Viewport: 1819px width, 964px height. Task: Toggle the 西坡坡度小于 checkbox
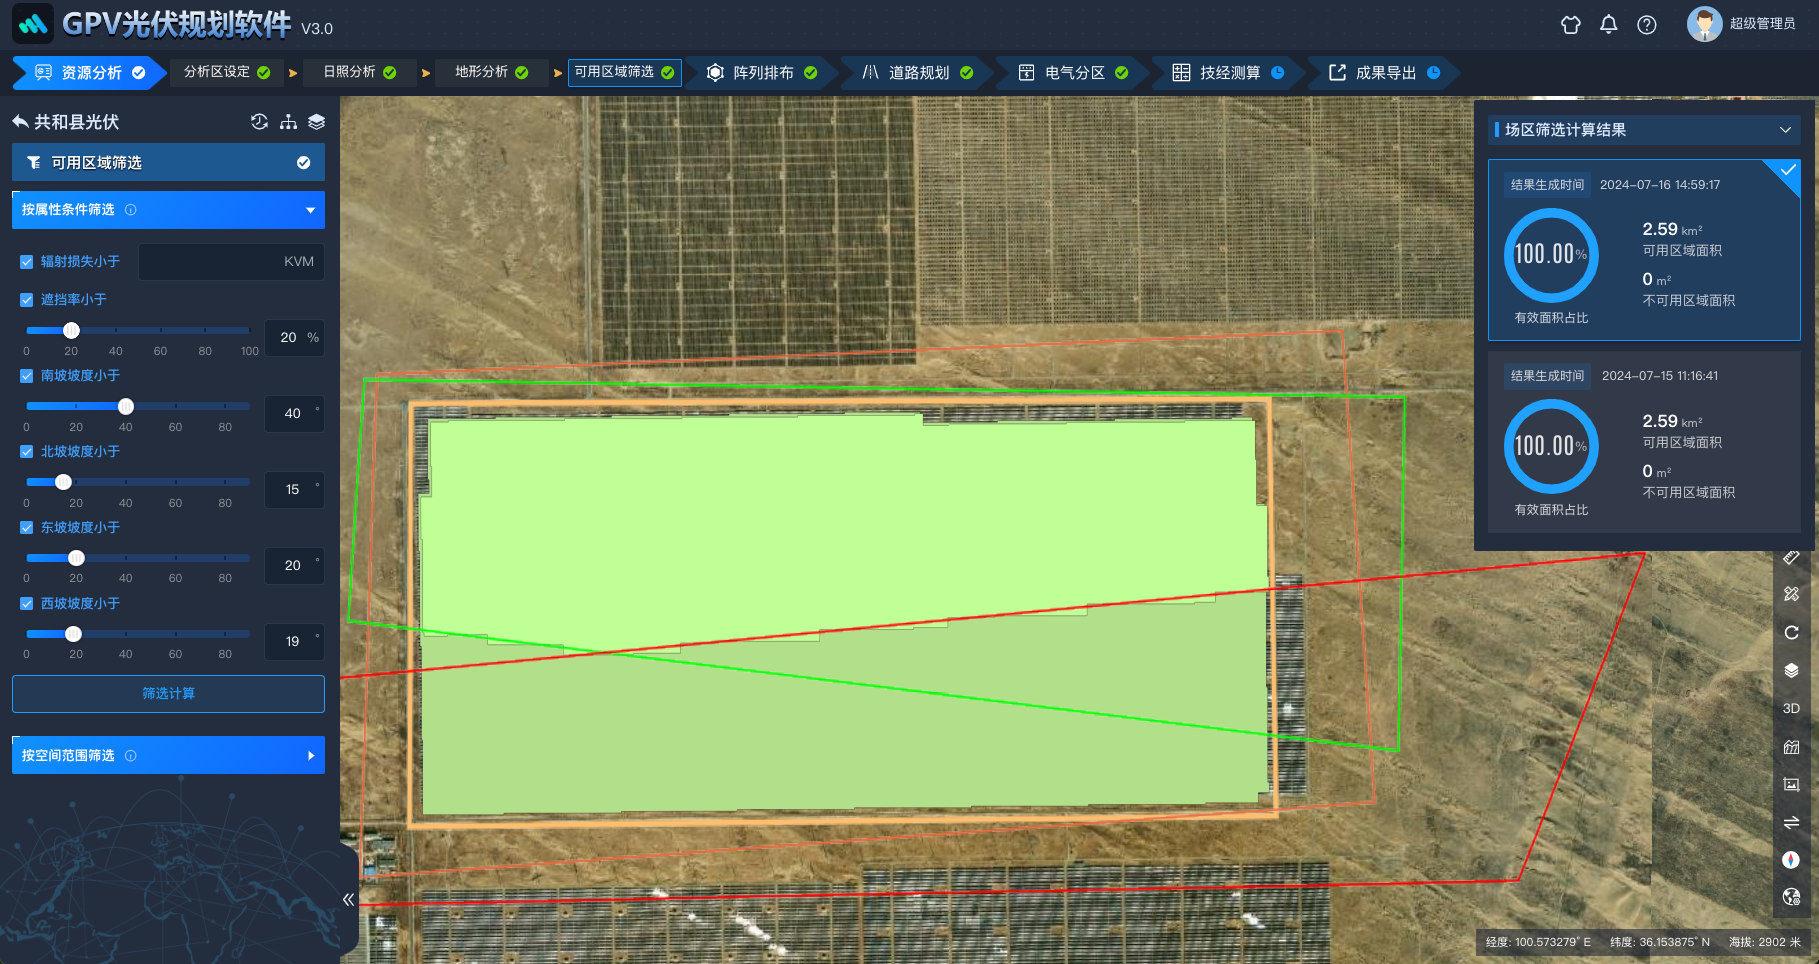click(27, 604)
